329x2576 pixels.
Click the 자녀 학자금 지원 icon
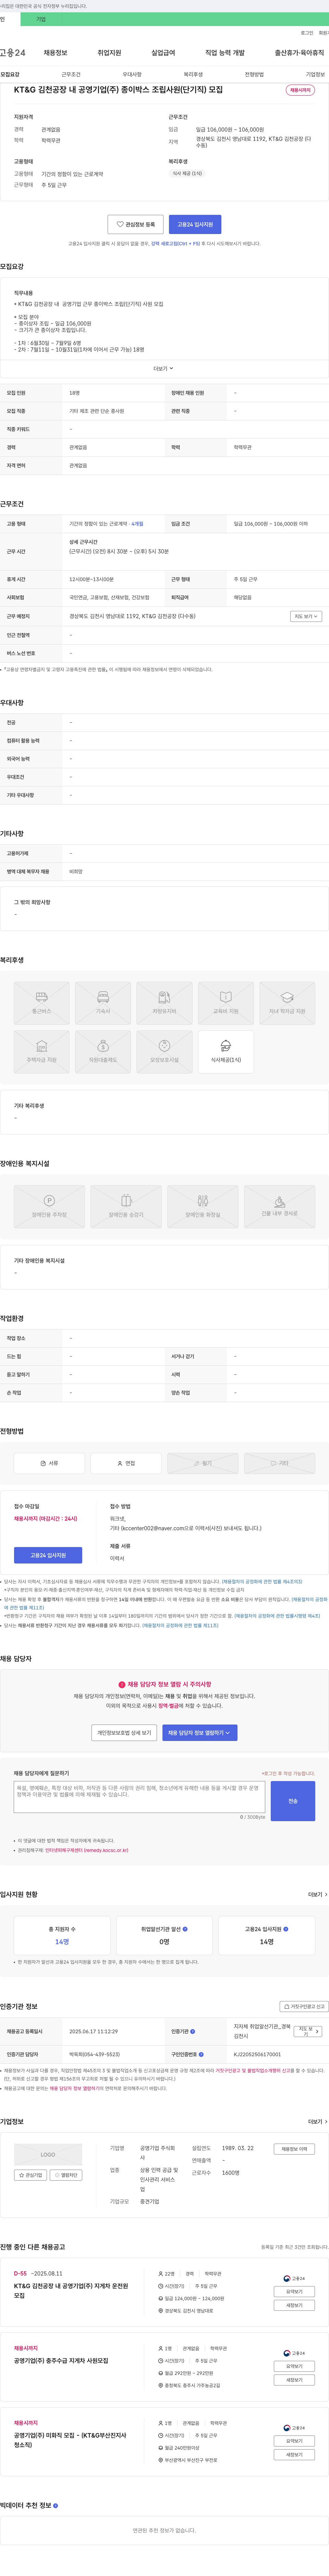[287, 1003]
